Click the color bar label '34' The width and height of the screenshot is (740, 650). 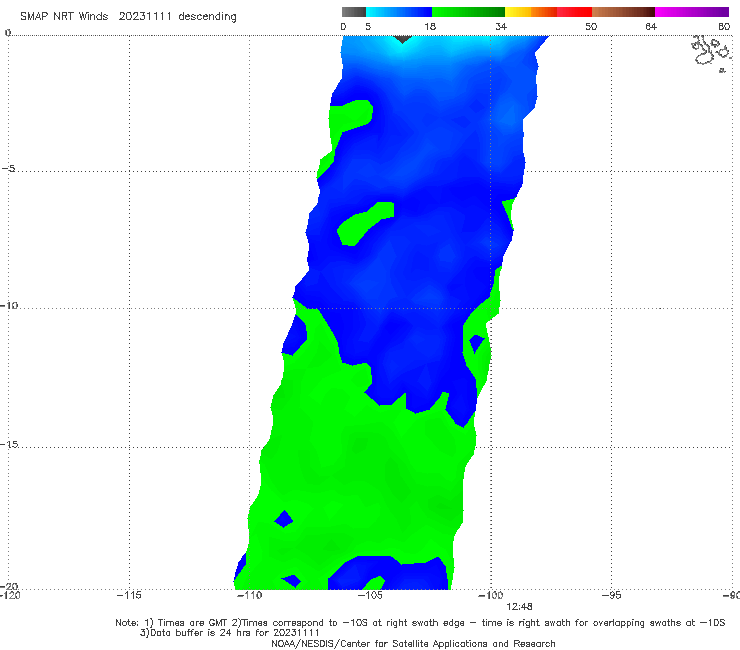pyautogui.click(x=501, y=26)
